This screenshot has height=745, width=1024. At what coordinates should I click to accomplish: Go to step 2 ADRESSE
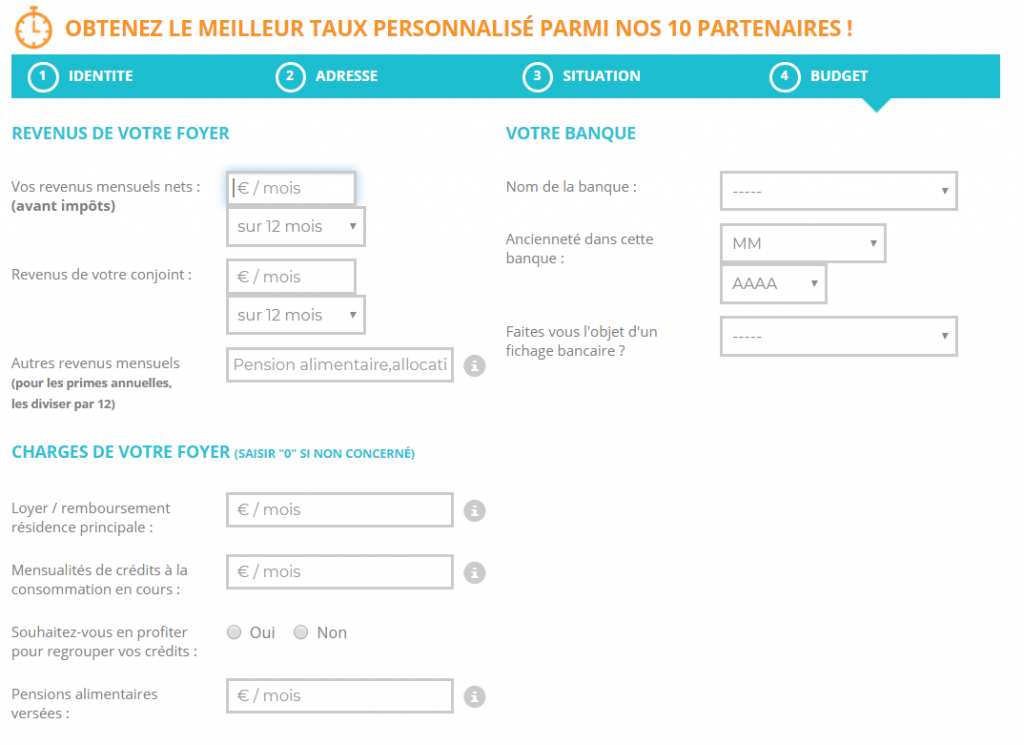[x=330, y=76]
